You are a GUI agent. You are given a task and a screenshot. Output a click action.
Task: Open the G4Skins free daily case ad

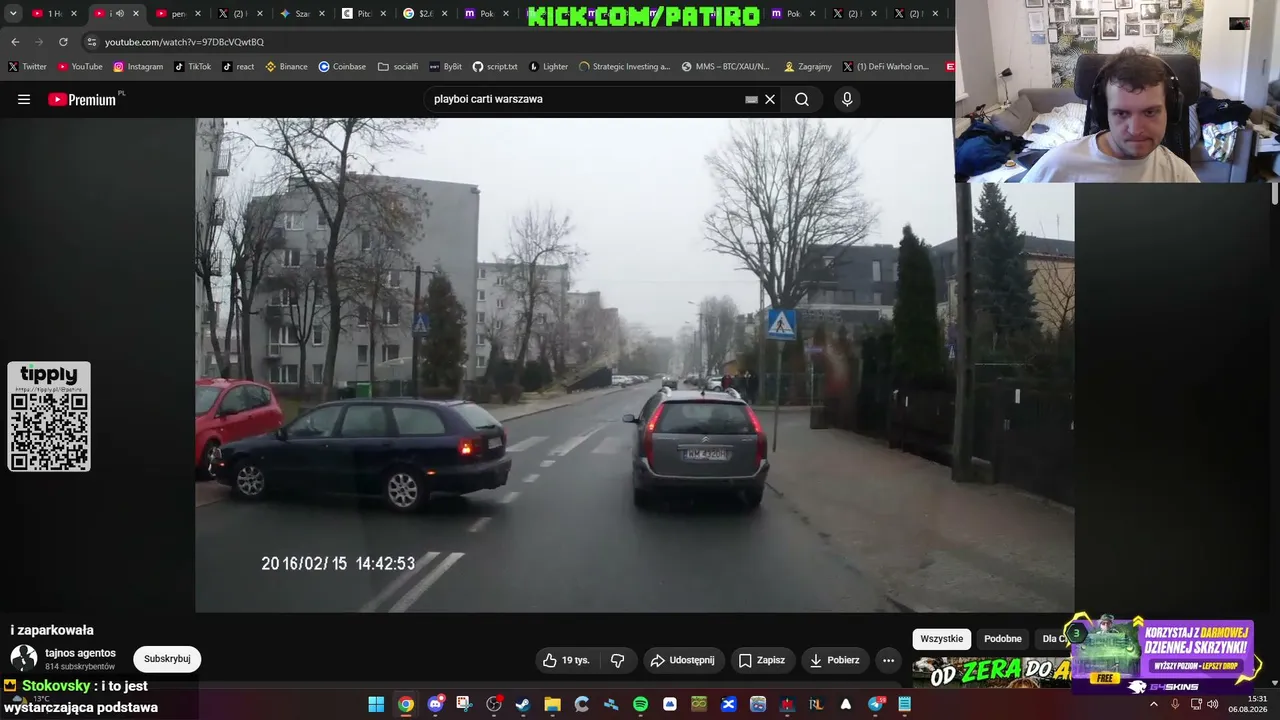[1162, 654]
